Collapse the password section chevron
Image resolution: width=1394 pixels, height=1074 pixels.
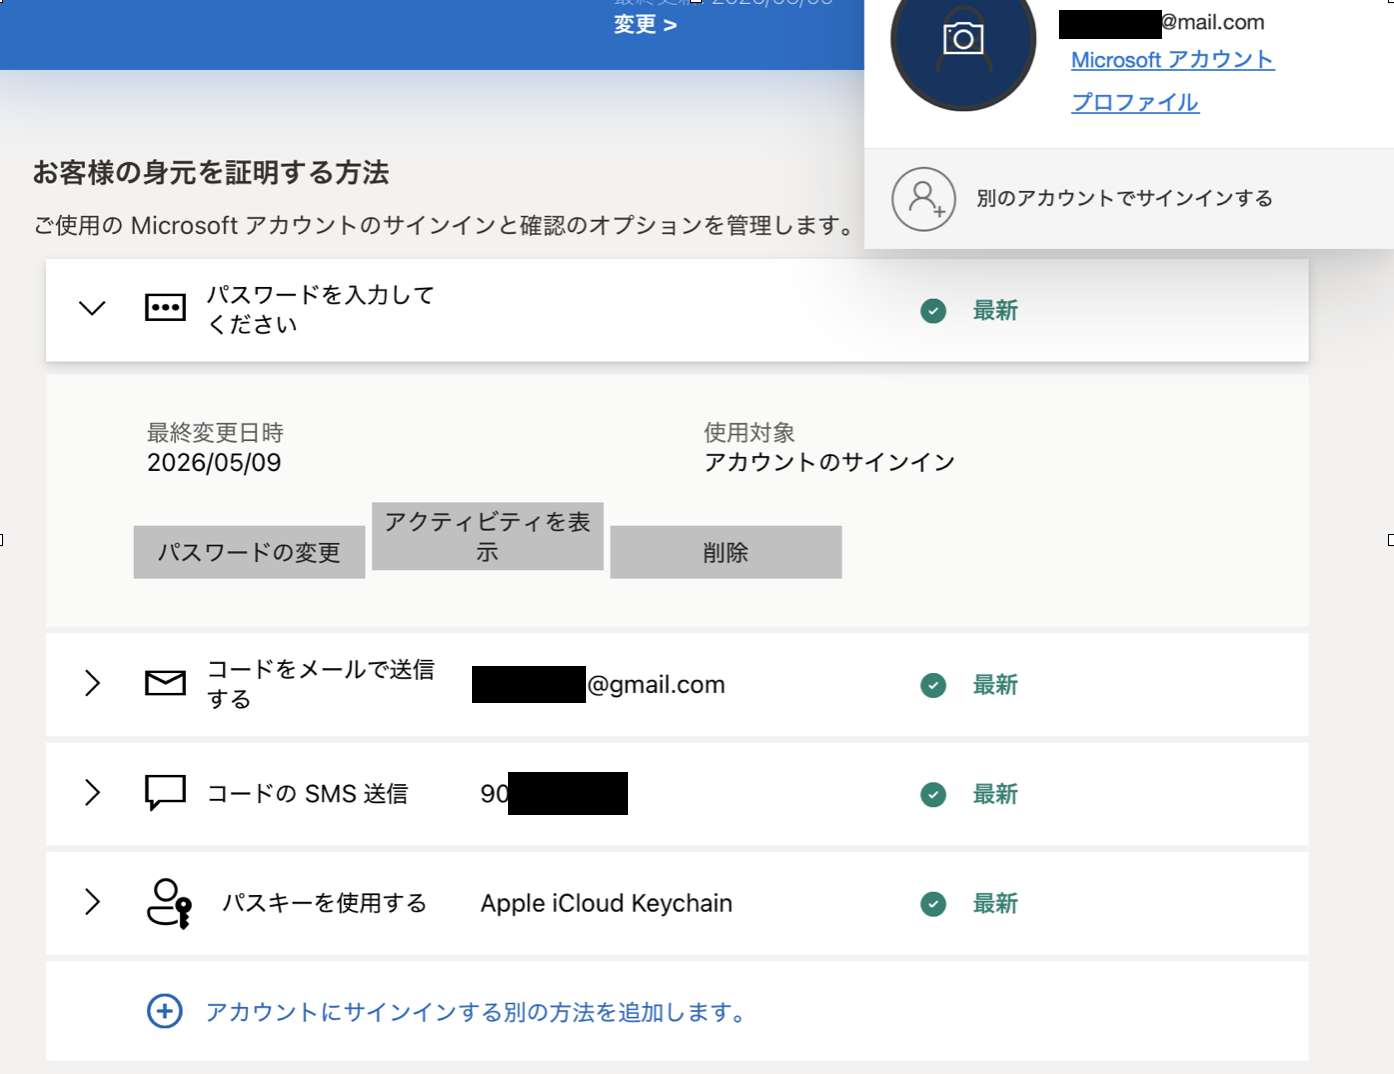pyautogui.click(x=92, y=308)
